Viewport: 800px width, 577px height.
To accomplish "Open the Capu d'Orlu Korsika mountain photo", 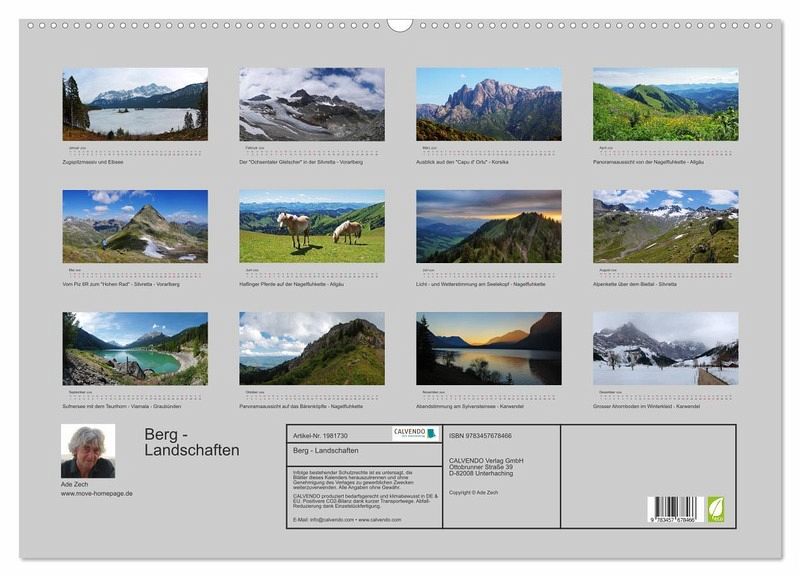I will click(x=489, y=104).
